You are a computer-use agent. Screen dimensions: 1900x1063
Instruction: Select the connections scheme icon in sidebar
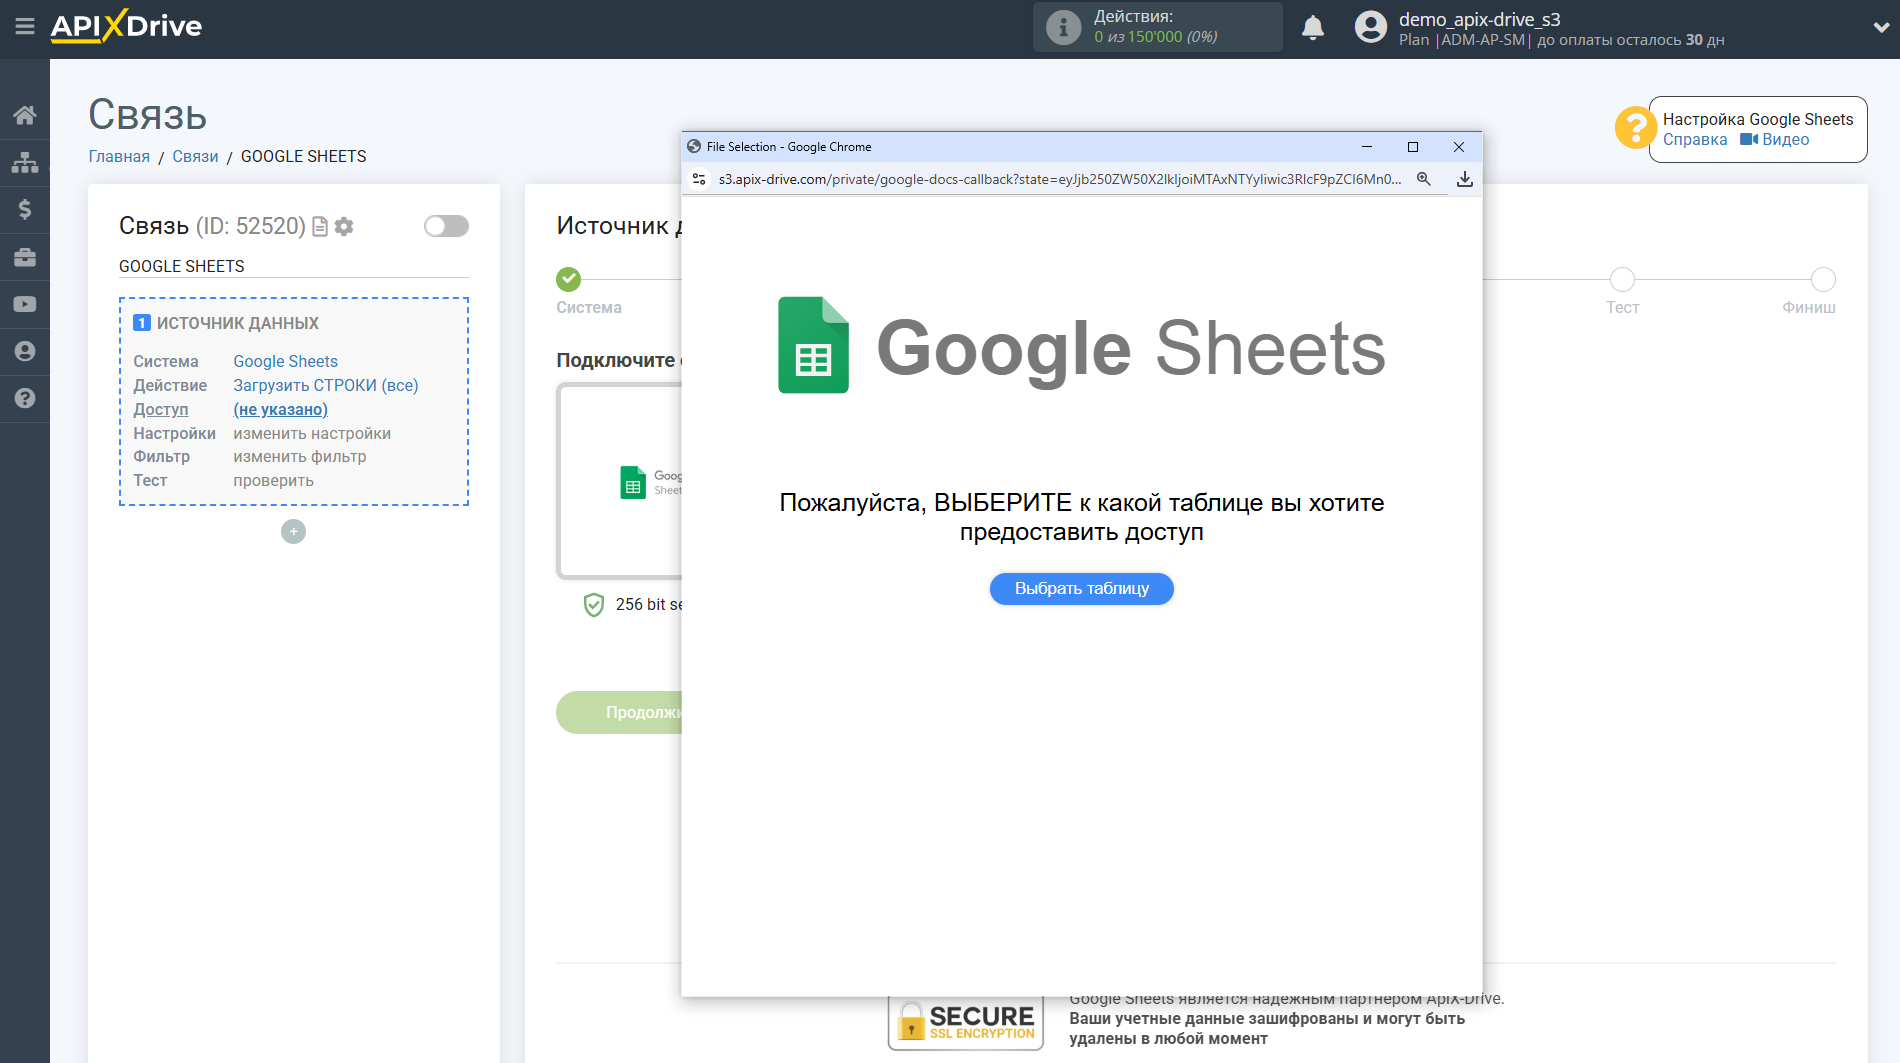pyautogui.click(x=25, y=161)
